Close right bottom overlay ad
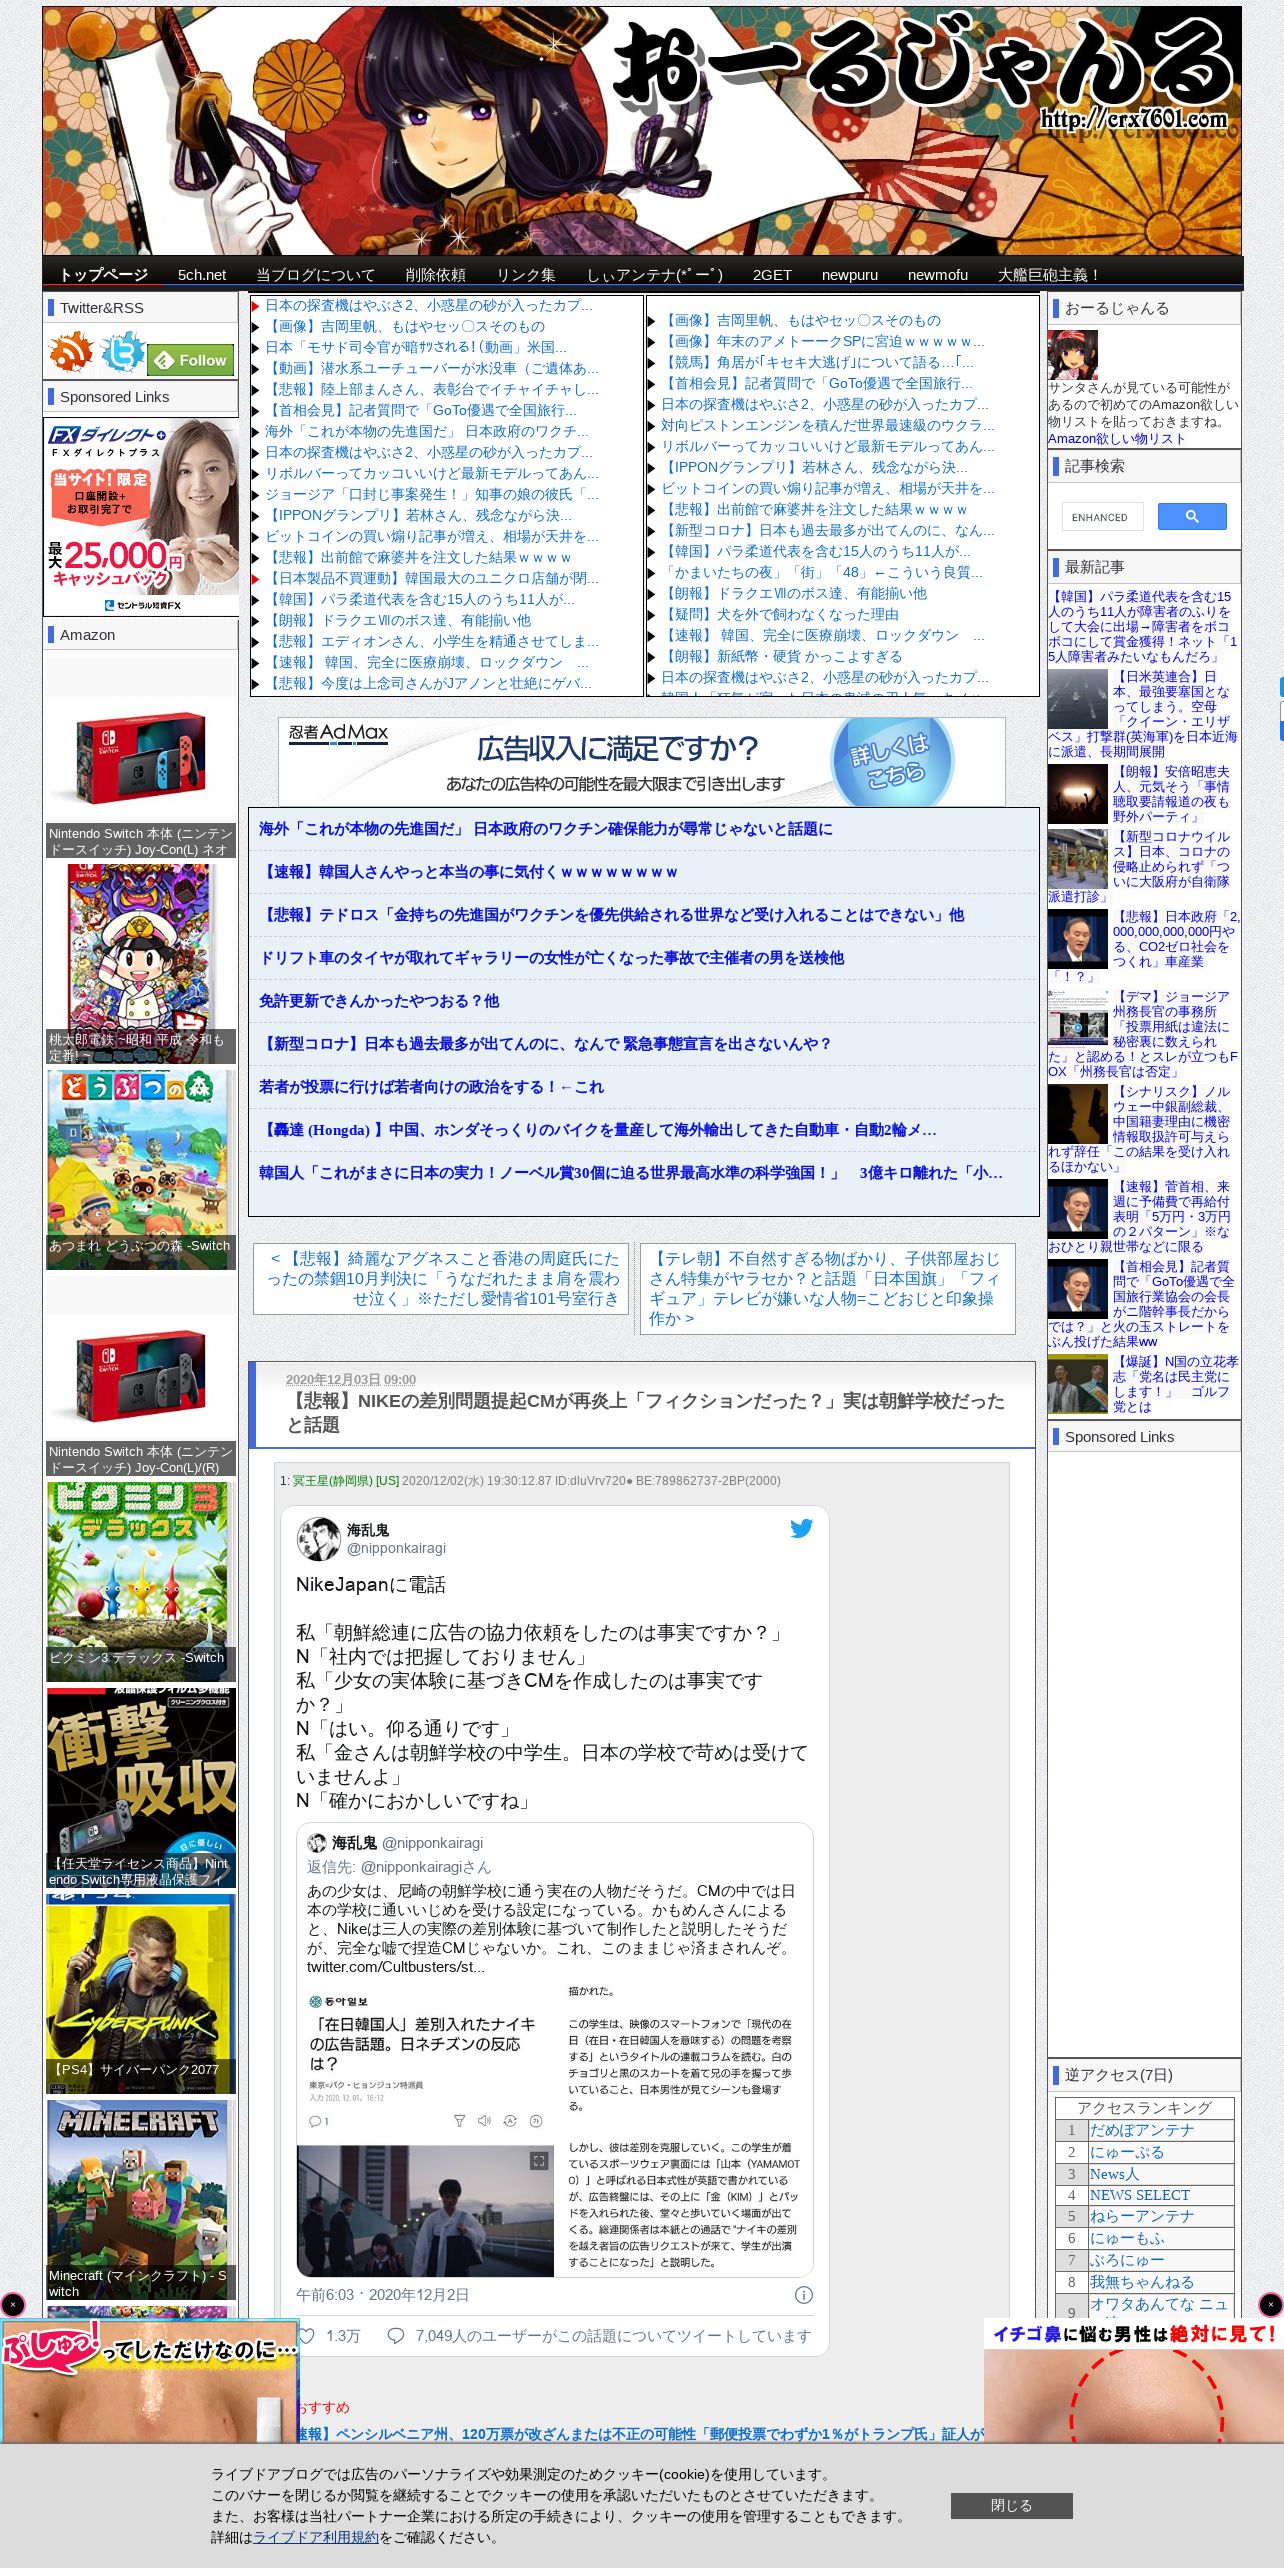 point(1270,2305)
